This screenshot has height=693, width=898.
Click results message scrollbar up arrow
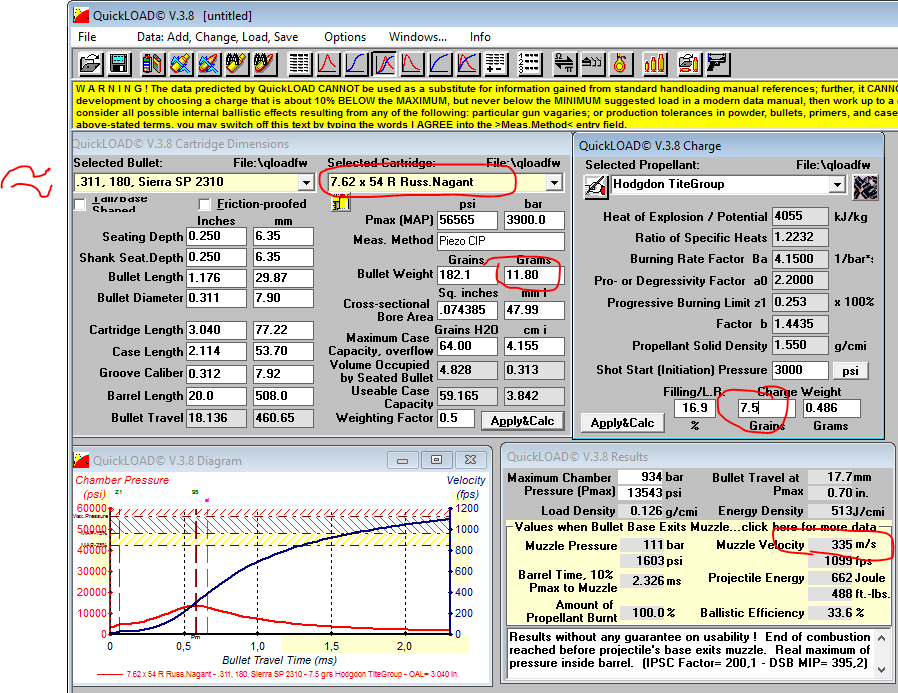pos(882,637)
